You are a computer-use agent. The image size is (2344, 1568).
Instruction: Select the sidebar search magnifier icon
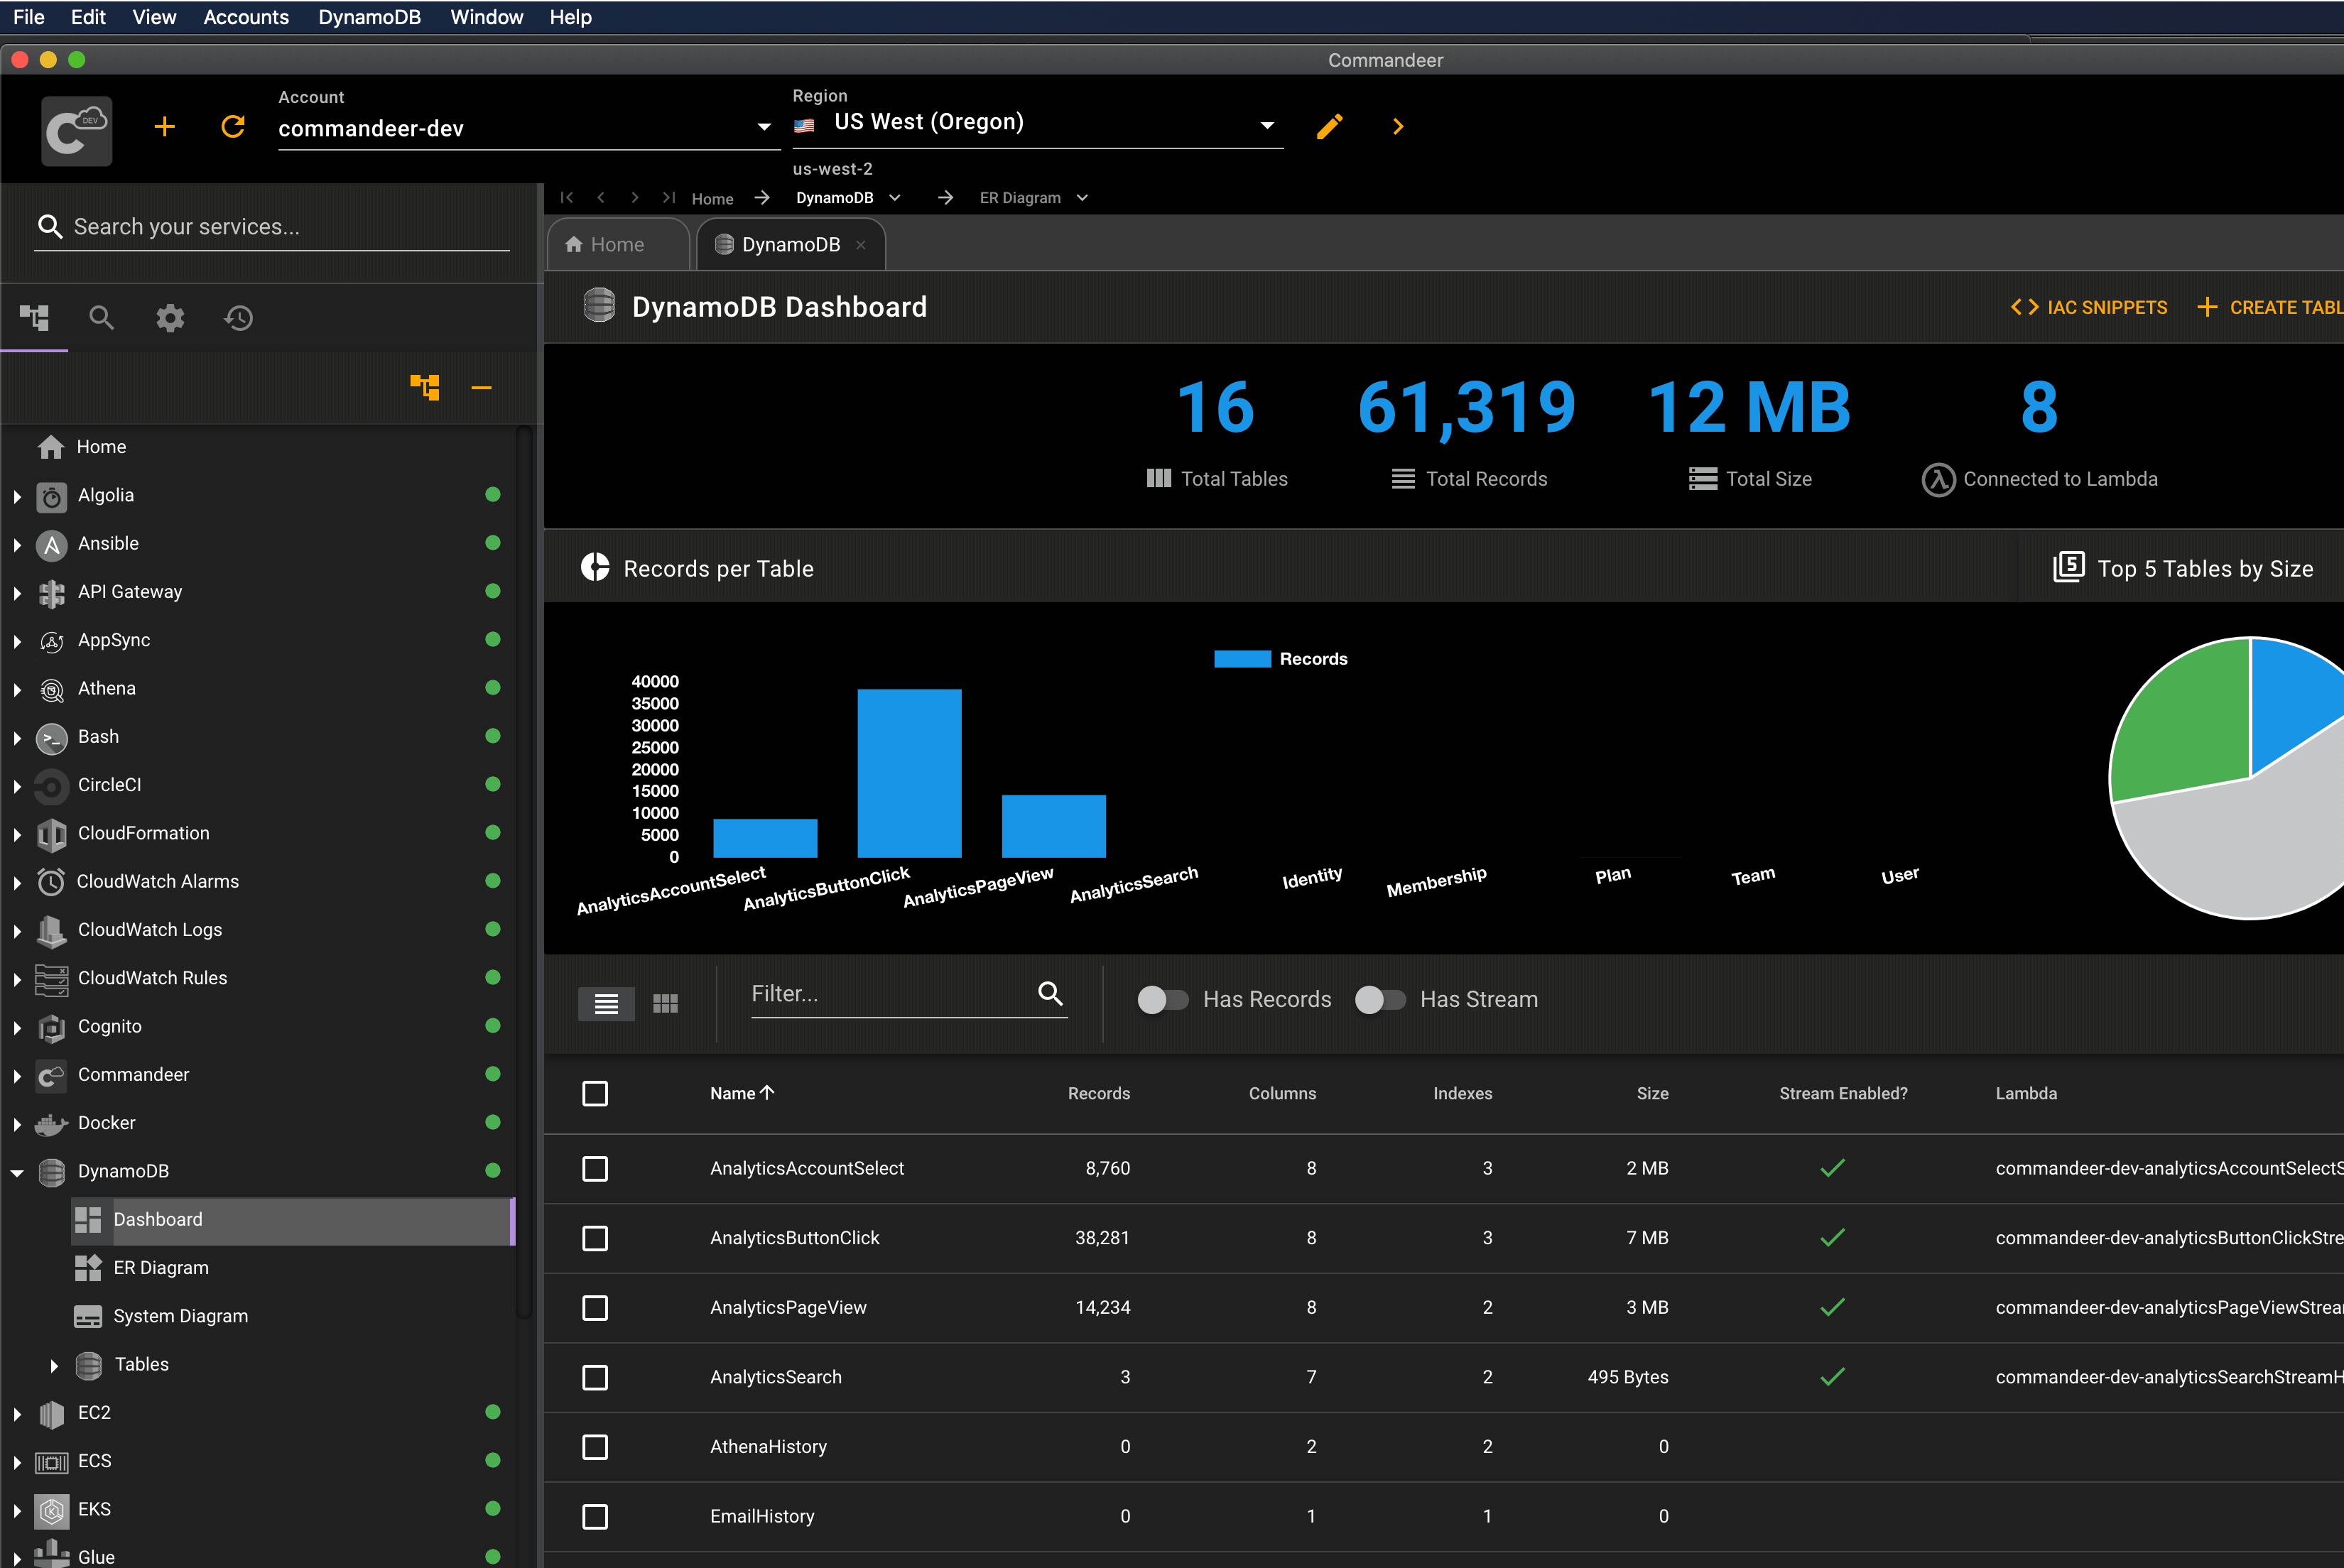pyautogui.click(x=101, y=318)
